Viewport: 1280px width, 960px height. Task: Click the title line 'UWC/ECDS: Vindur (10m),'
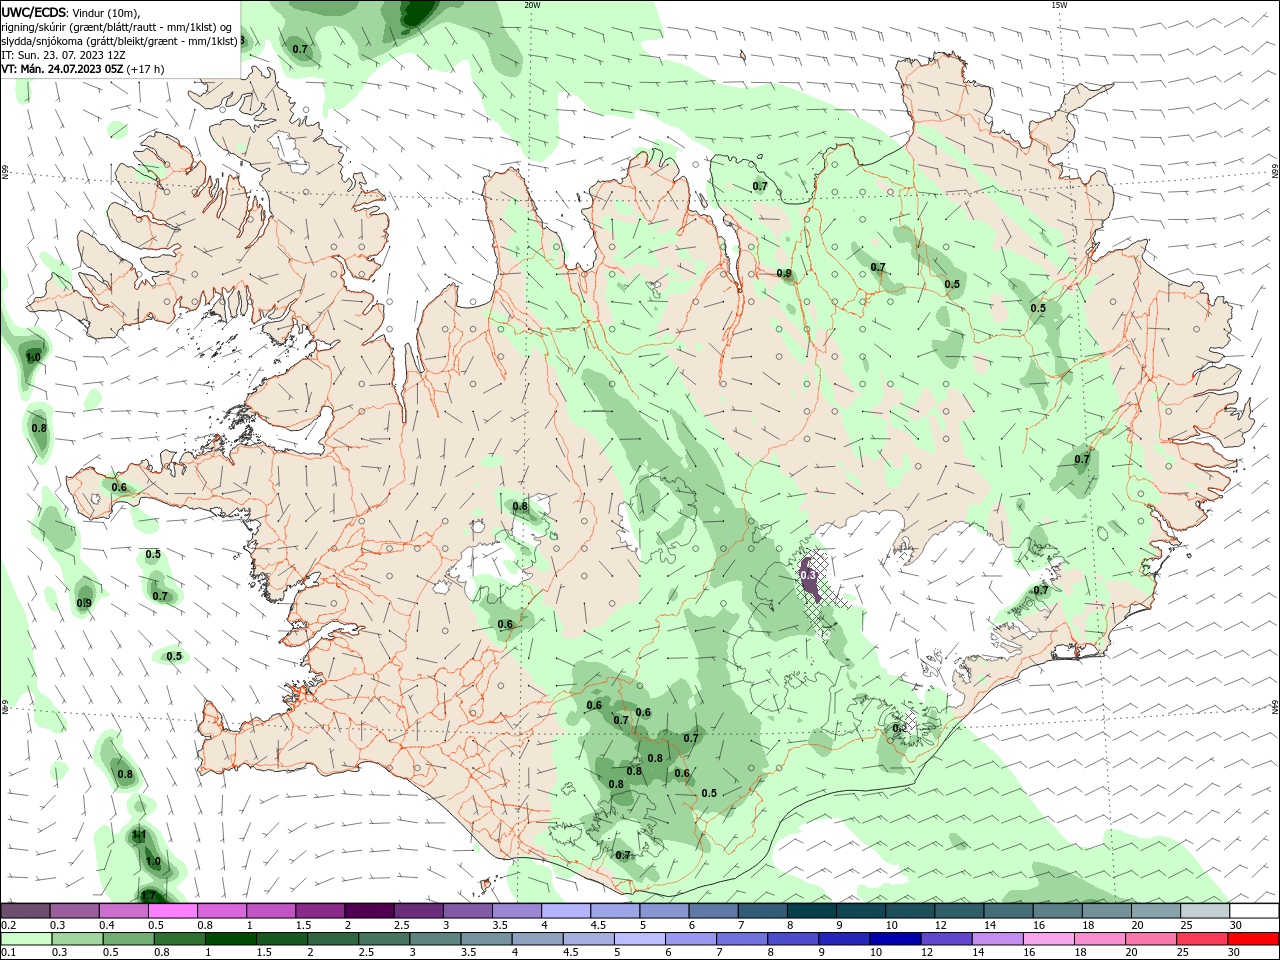(71, 12)
